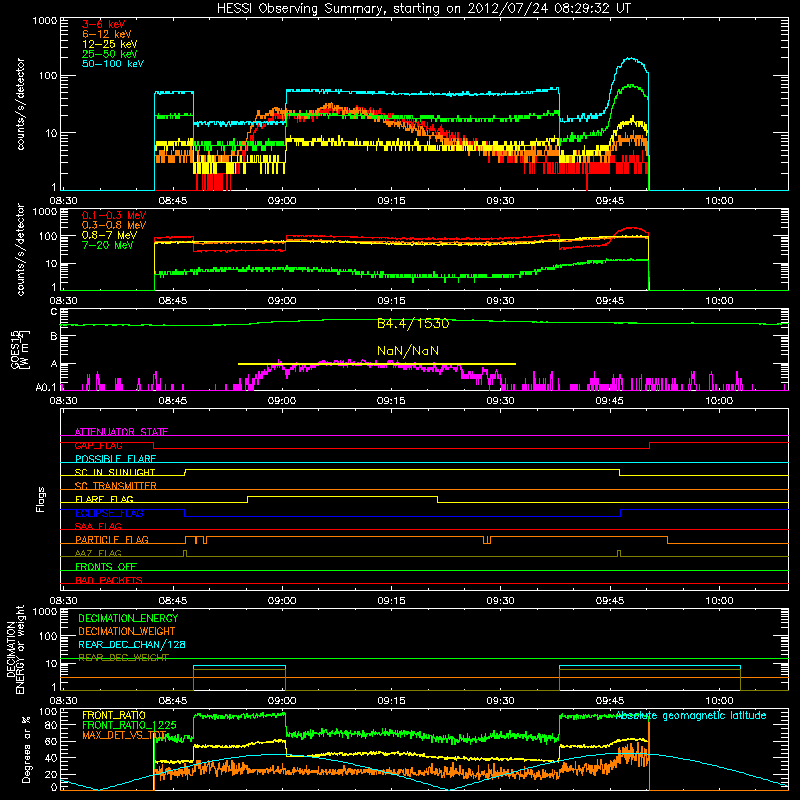
Task: Click the DECIMATION_ENERGY legend entry
Action: pos(128,618)
